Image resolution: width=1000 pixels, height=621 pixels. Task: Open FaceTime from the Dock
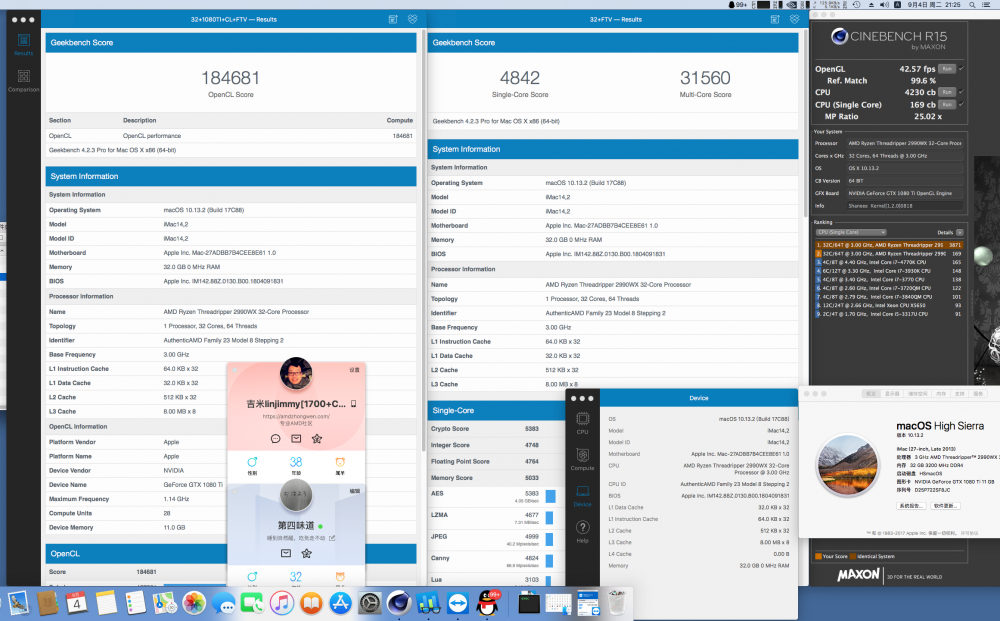pyautogui.click(x=252, y=603)
